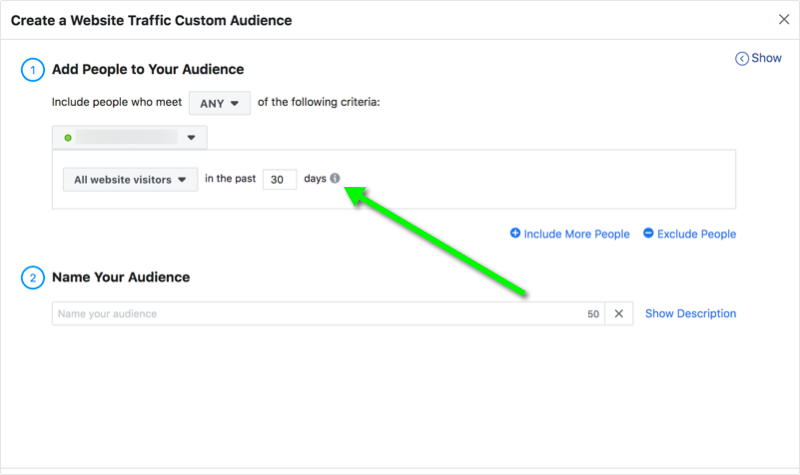Image resolution: width=800 pixels, height=475 pixels.
Task: Click the chevron icon beside Show
Action: (741, 59)
